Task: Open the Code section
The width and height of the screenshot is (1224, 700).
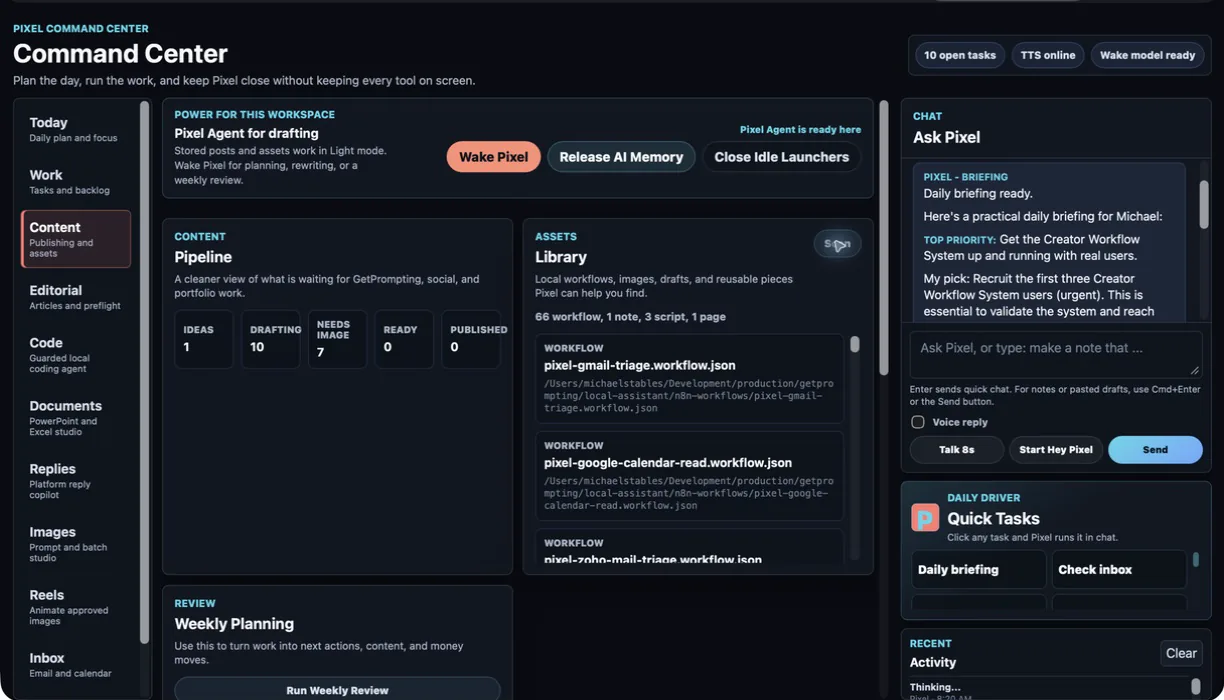Action: click(x=76, y=355)
